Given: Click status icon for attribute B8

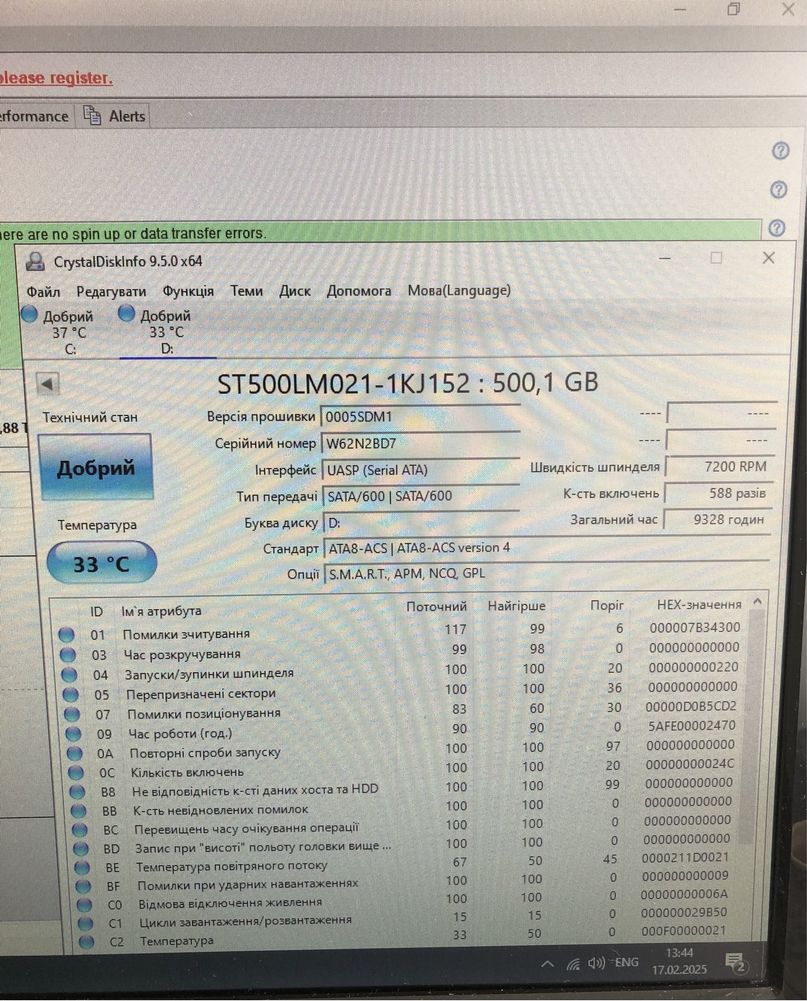Looking at the screenshot, I should pos(77,792).
